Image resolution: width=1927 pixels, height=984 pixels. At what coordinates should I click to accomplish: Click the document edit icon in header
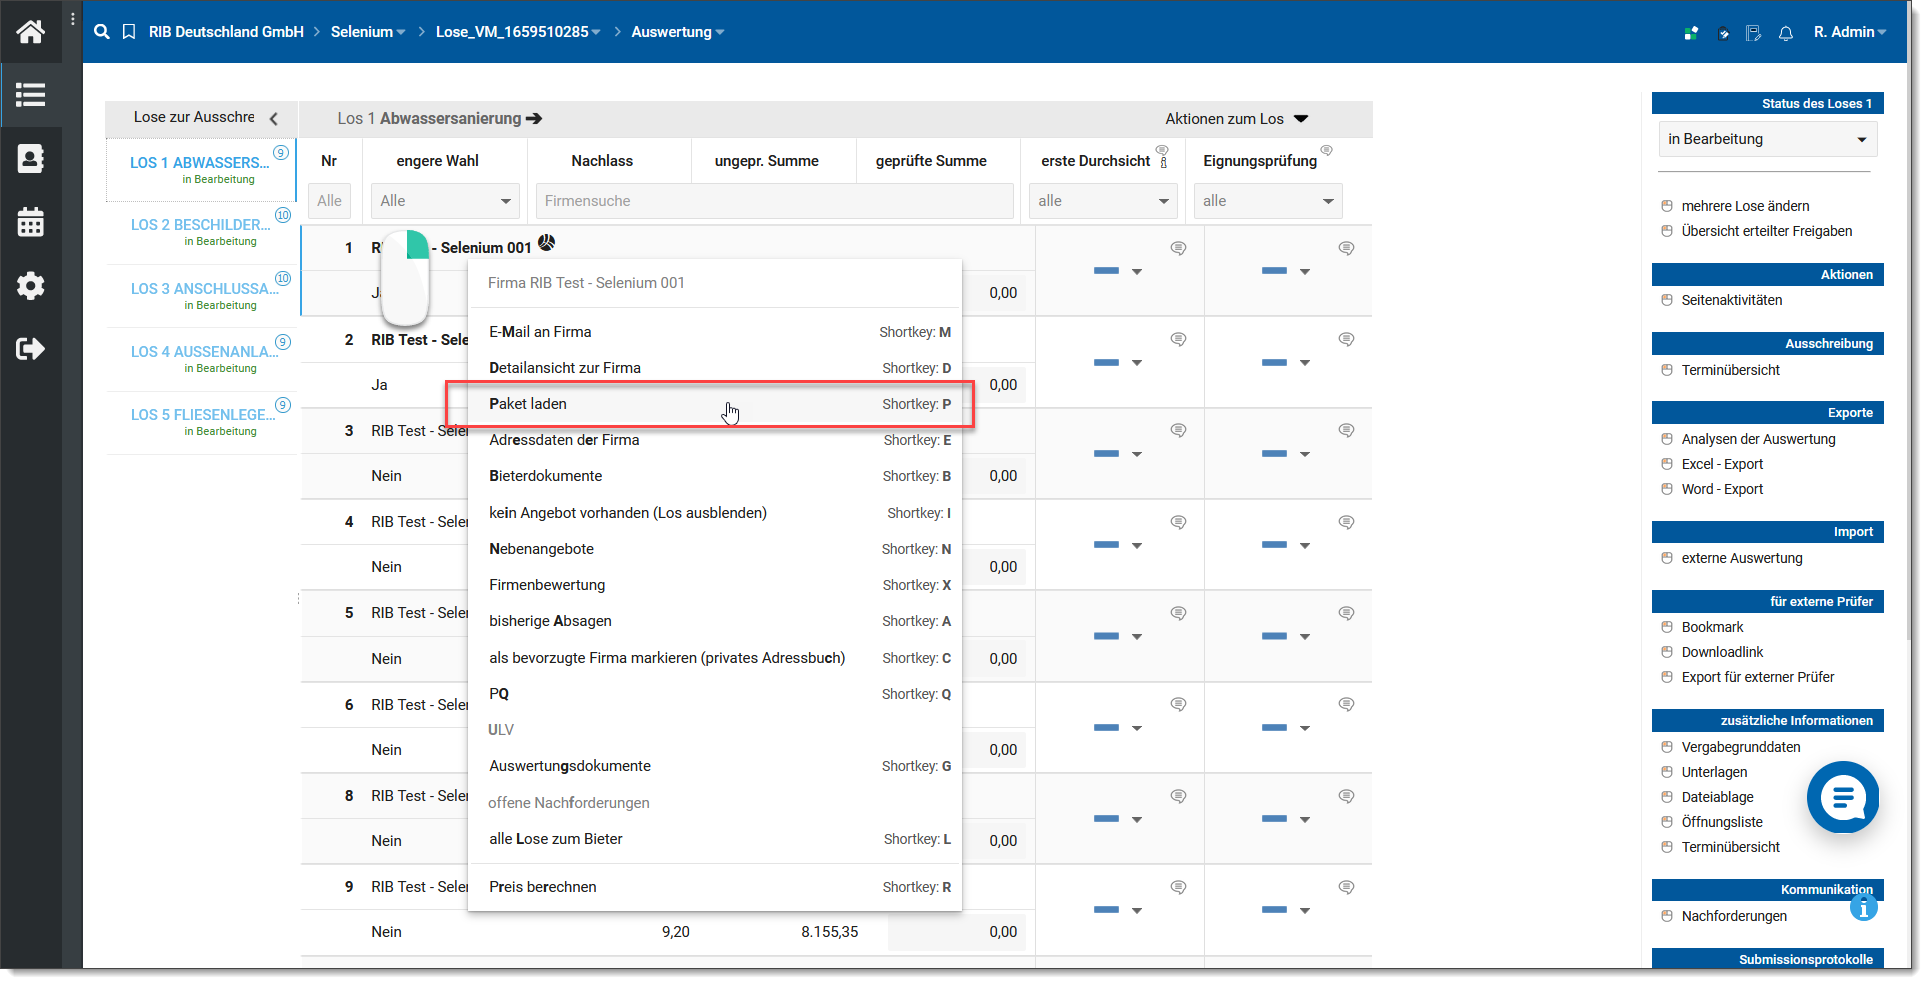(1753, 33)
